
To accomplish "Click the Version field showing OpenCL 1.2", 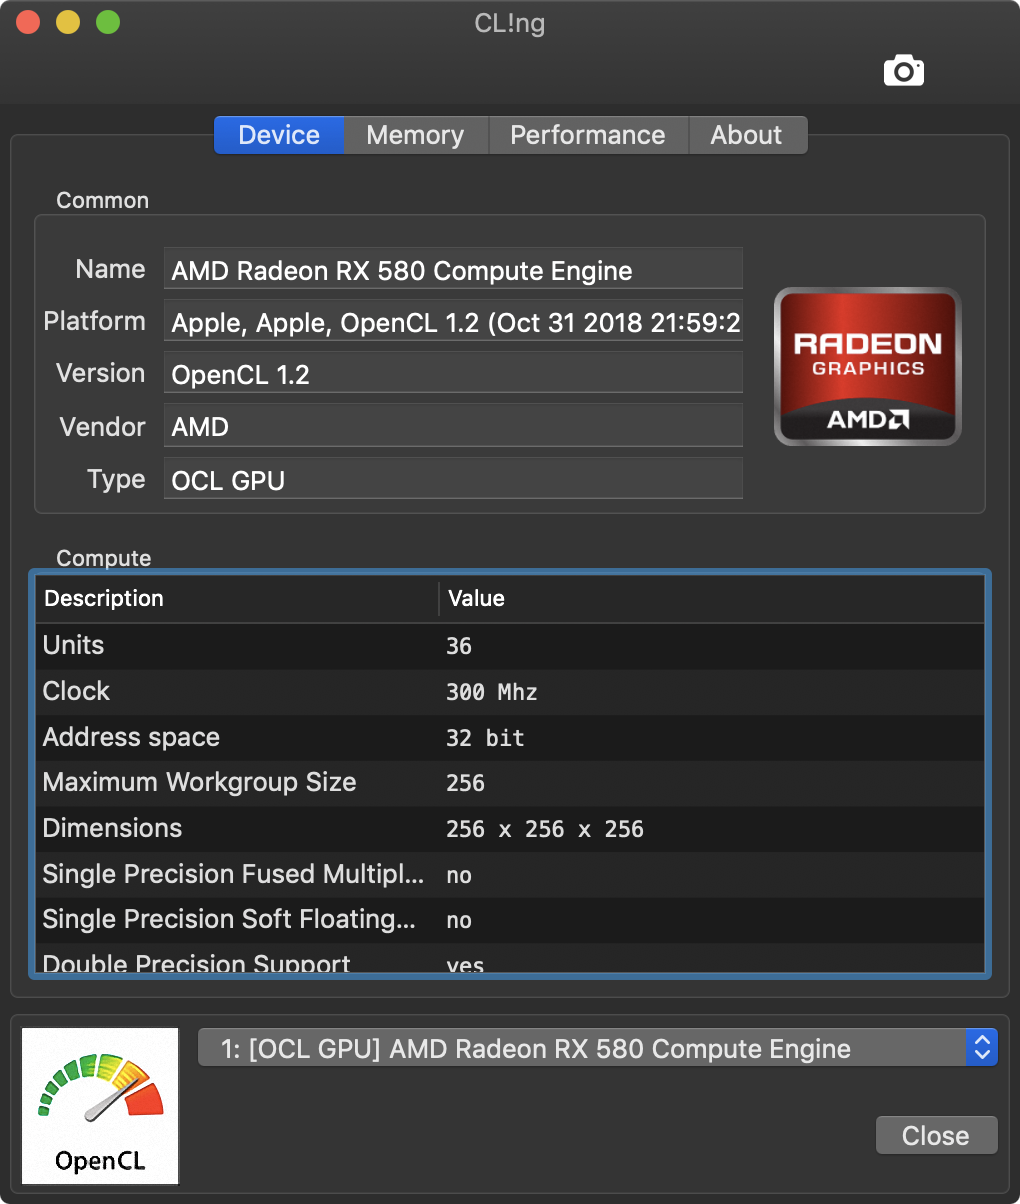I will tap(453, 374).
